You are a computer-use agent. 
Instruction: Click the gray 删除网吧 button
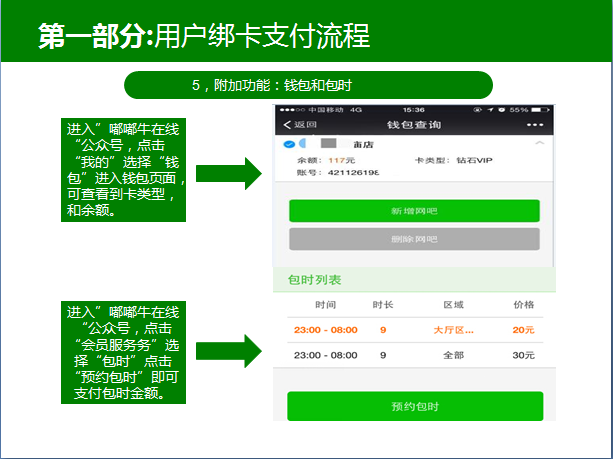click(414, 239)
